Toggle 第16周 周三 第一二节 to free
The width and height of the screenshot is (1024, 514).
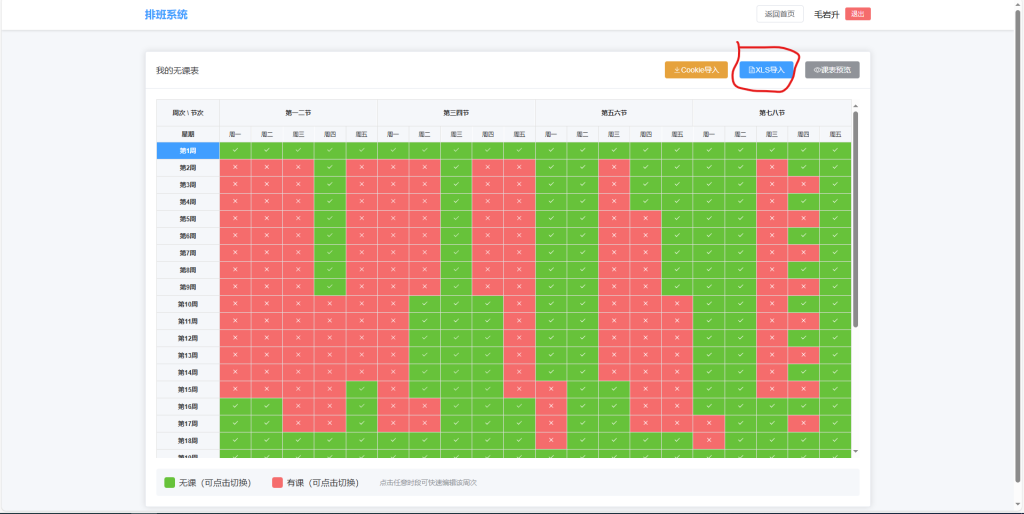(x=298, y=406)
